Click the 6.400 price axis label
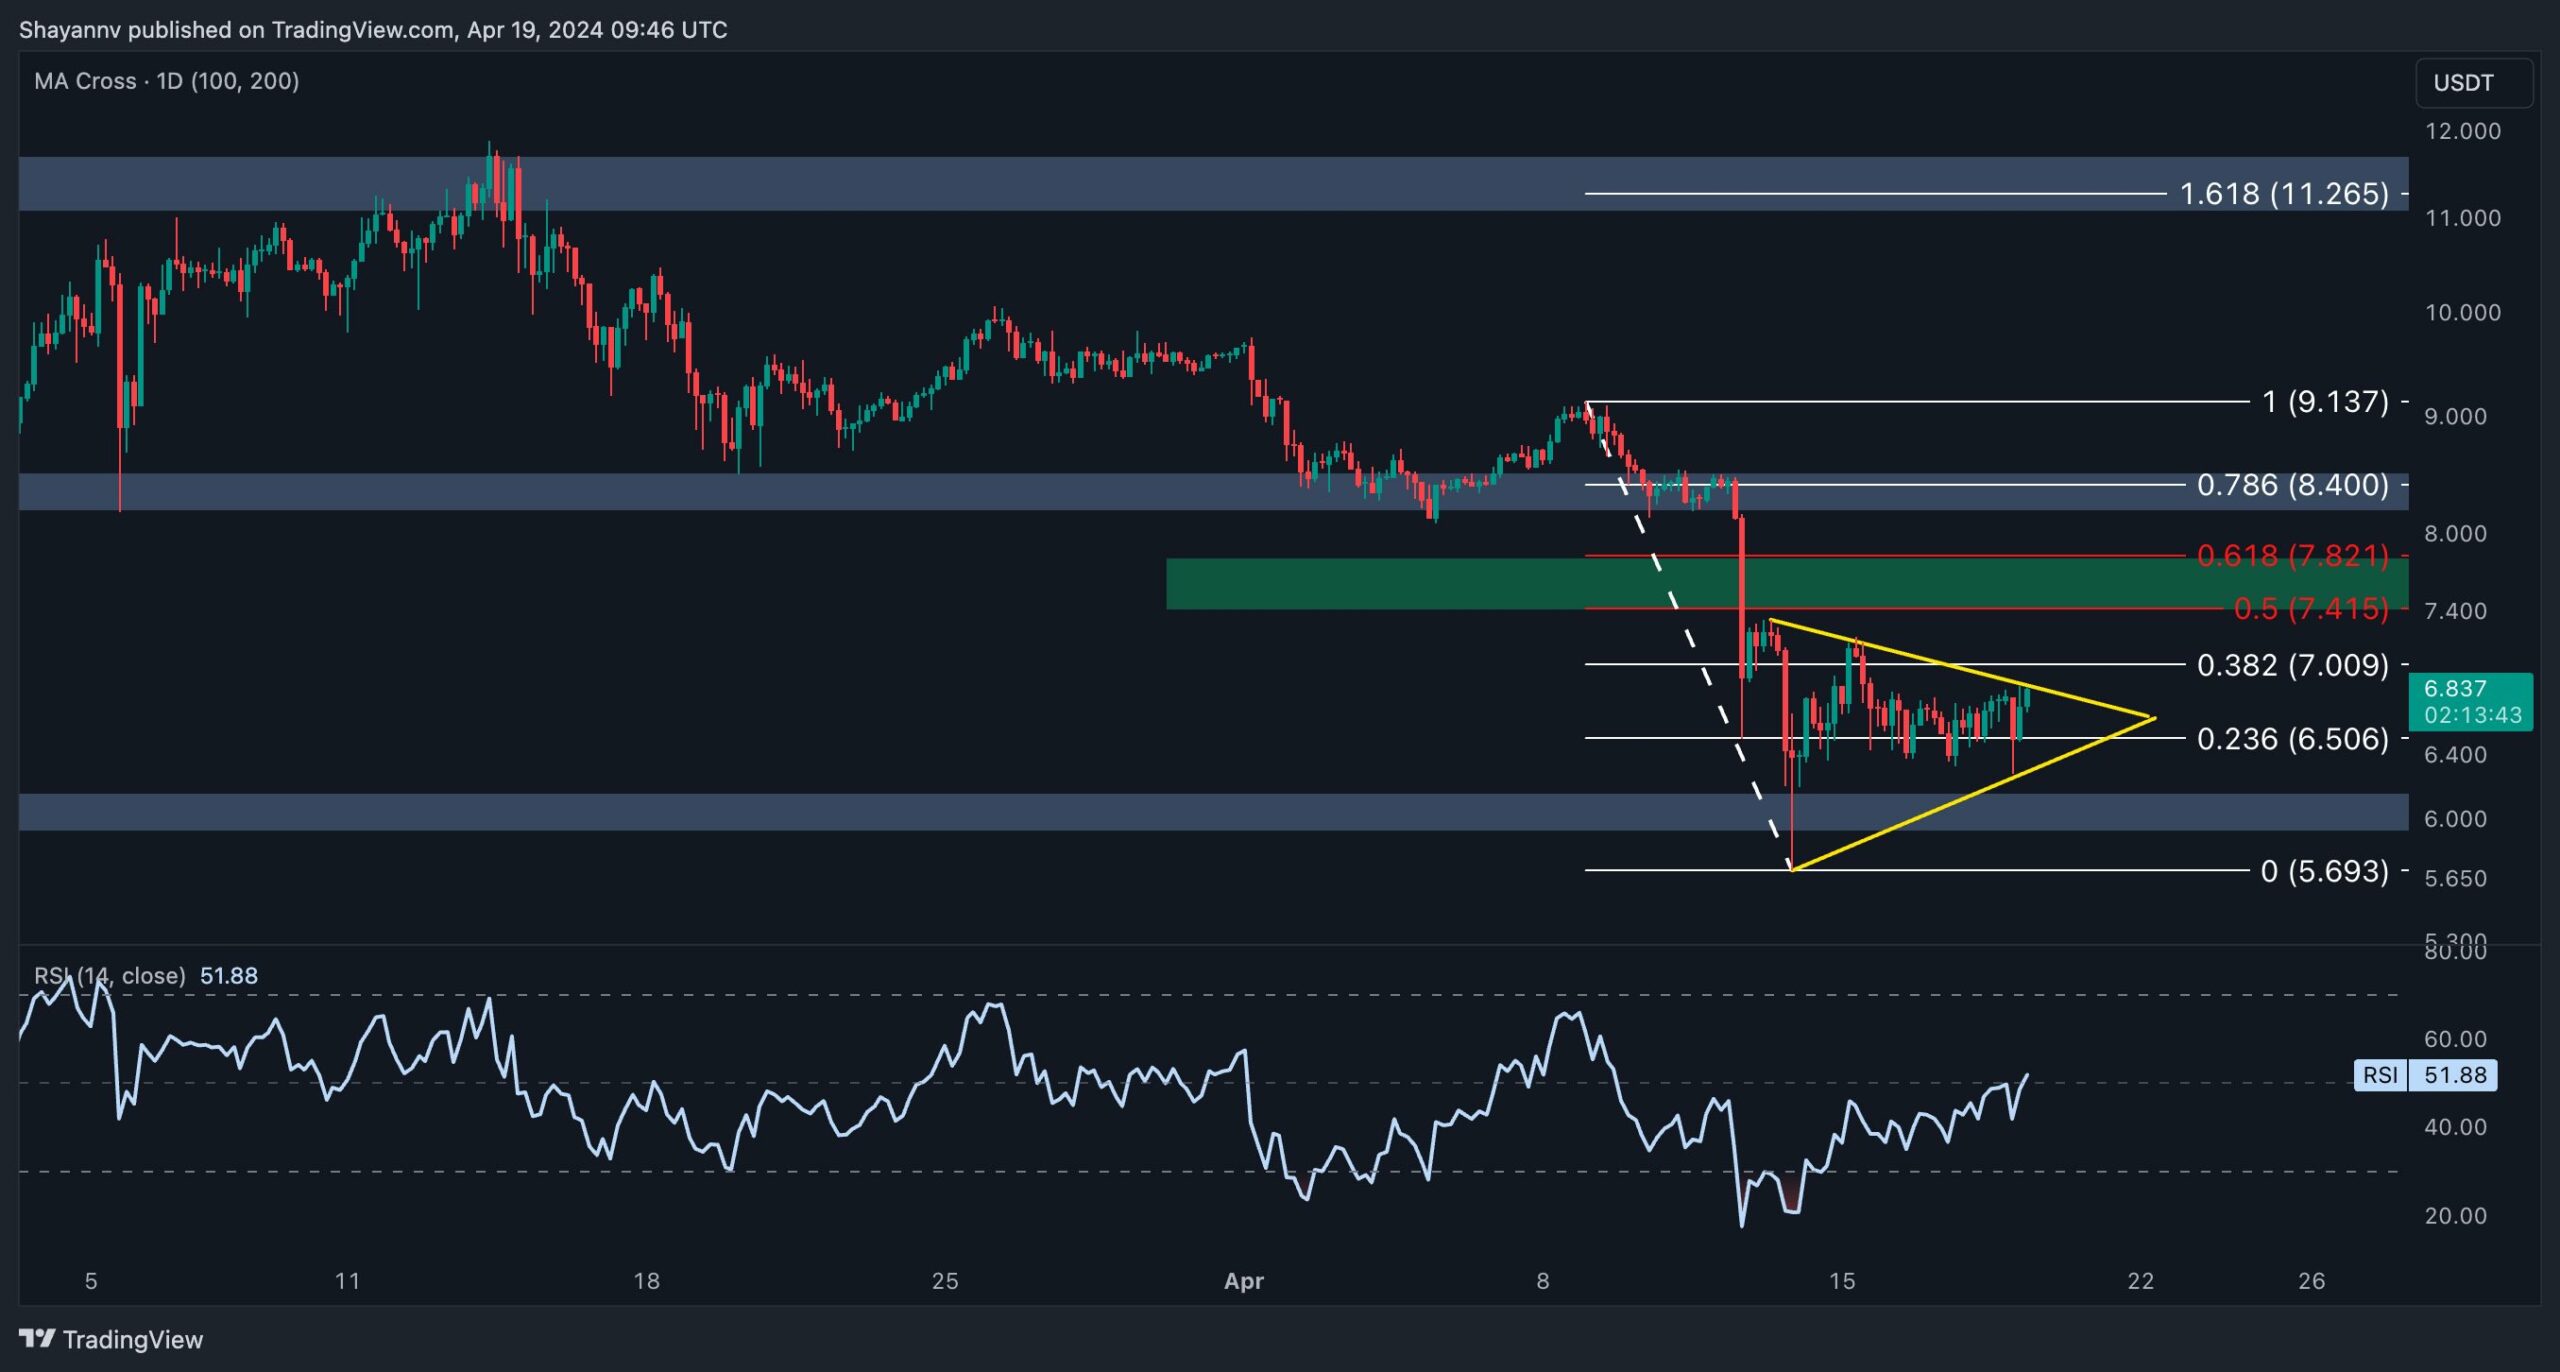The height and width of the screenshot is (1372, 2560). 2455,755
